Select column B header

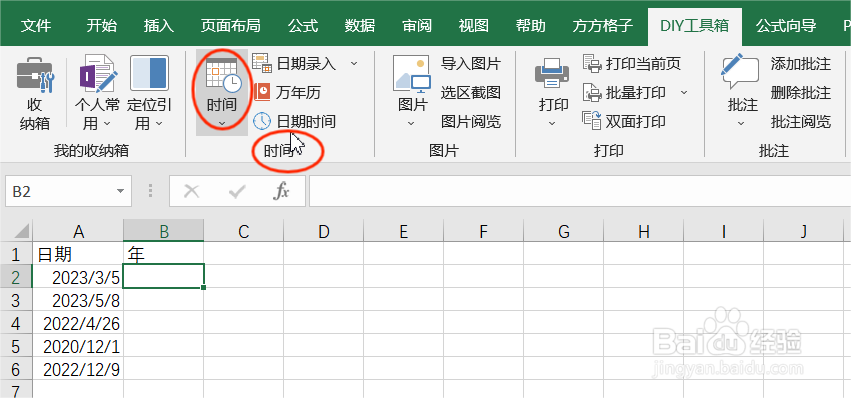(x=164, y=232)
